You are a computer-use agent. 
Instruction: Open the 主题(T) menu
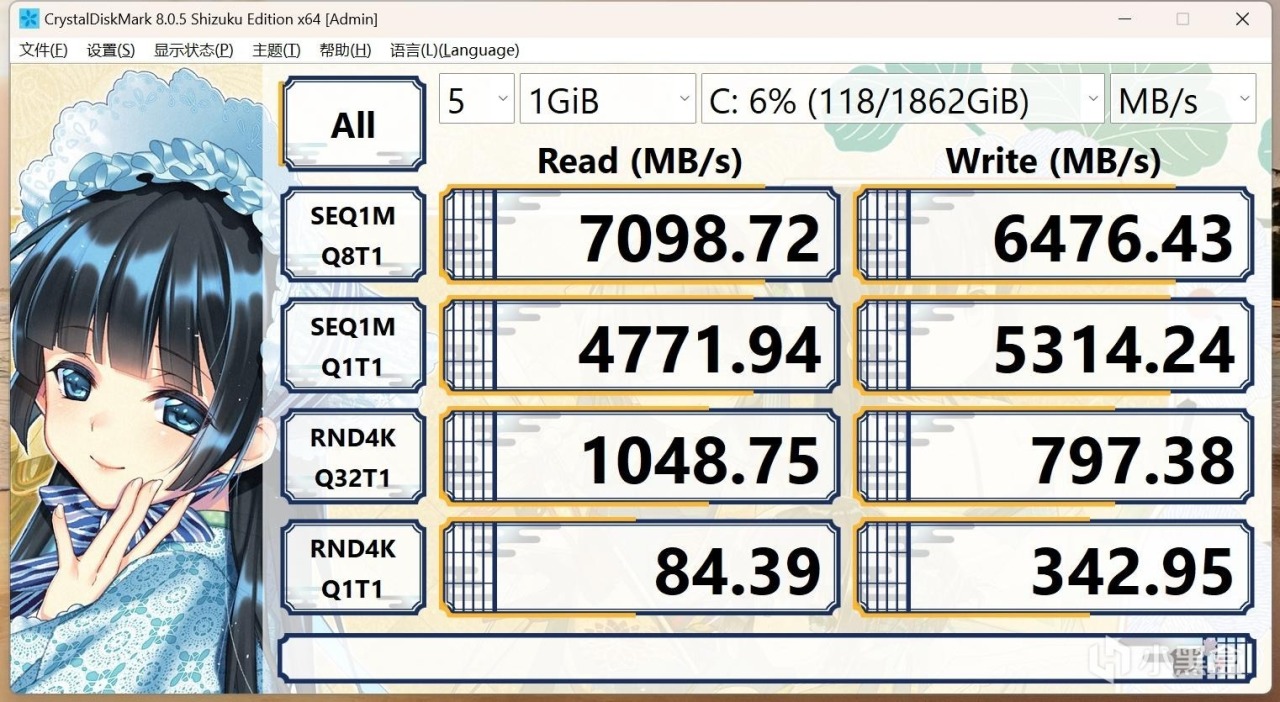click(277, 50)
